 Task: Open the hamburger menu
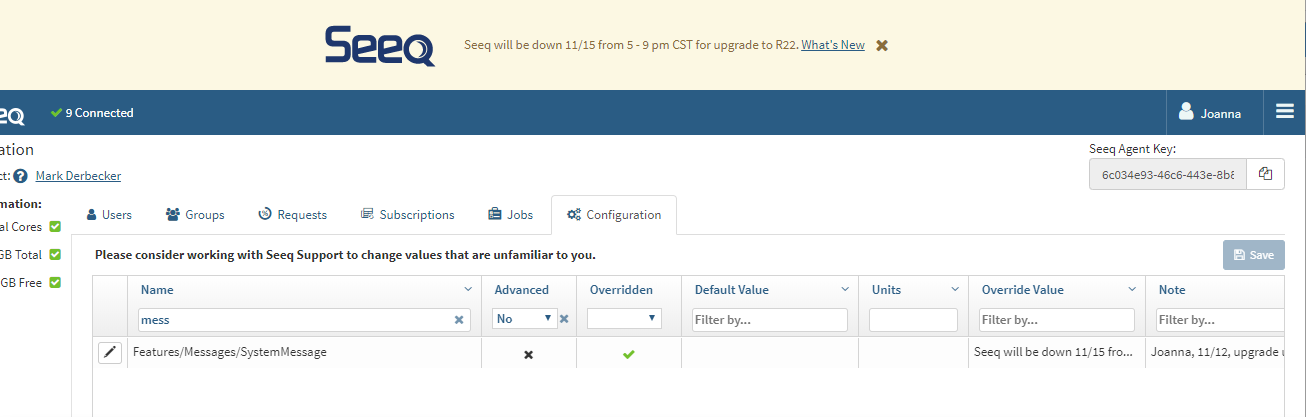[x=1285, y=112]
